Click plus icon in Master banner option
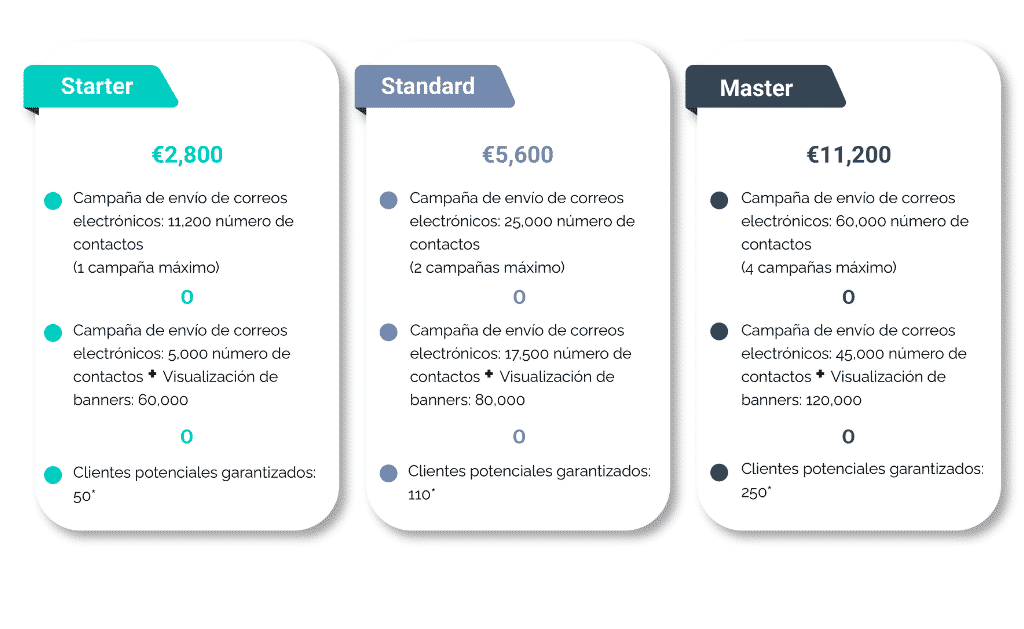The width and height of the screenshot is (1024, 629). point(820,375)
